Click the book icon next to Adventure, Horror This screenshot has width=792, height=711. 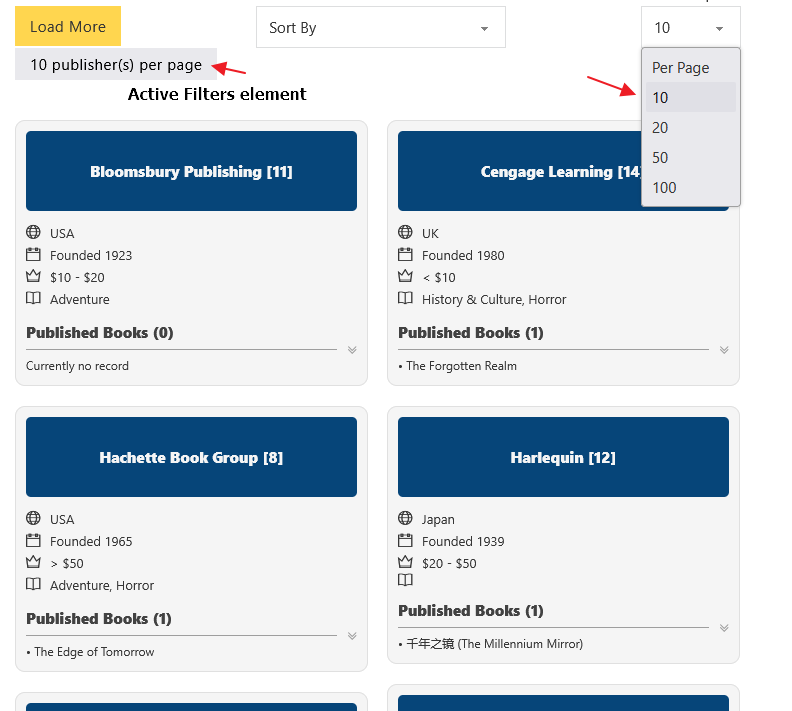pos(33,585)
